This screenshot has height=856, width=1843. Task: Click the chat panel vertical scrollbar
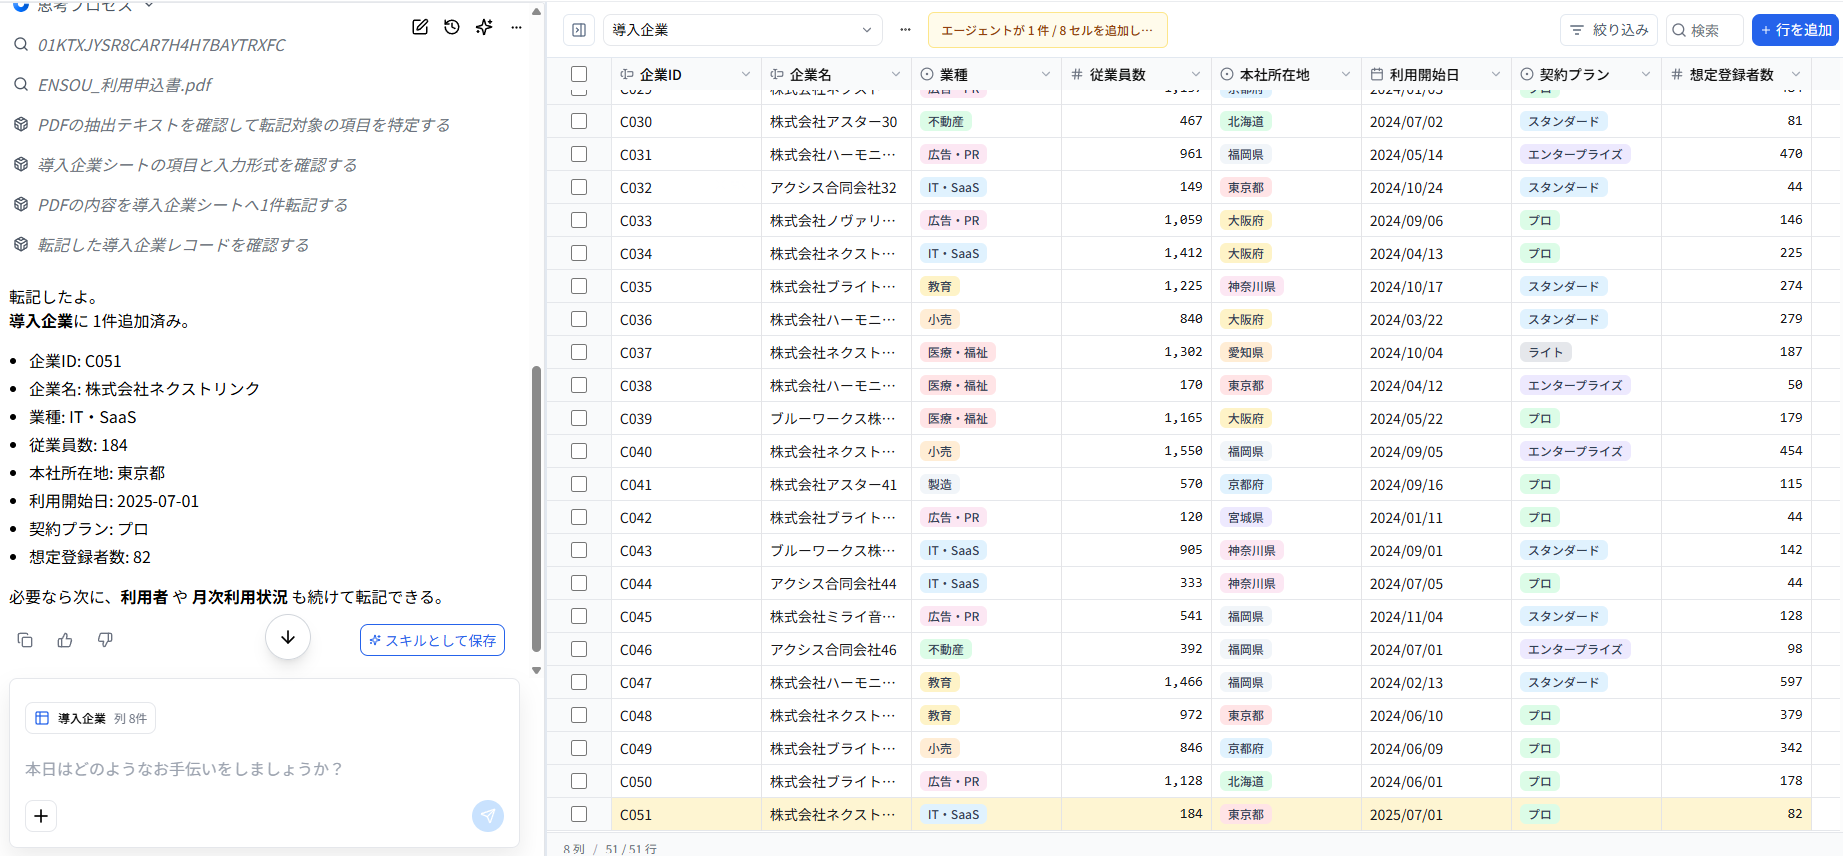click(x=536, y=508)
